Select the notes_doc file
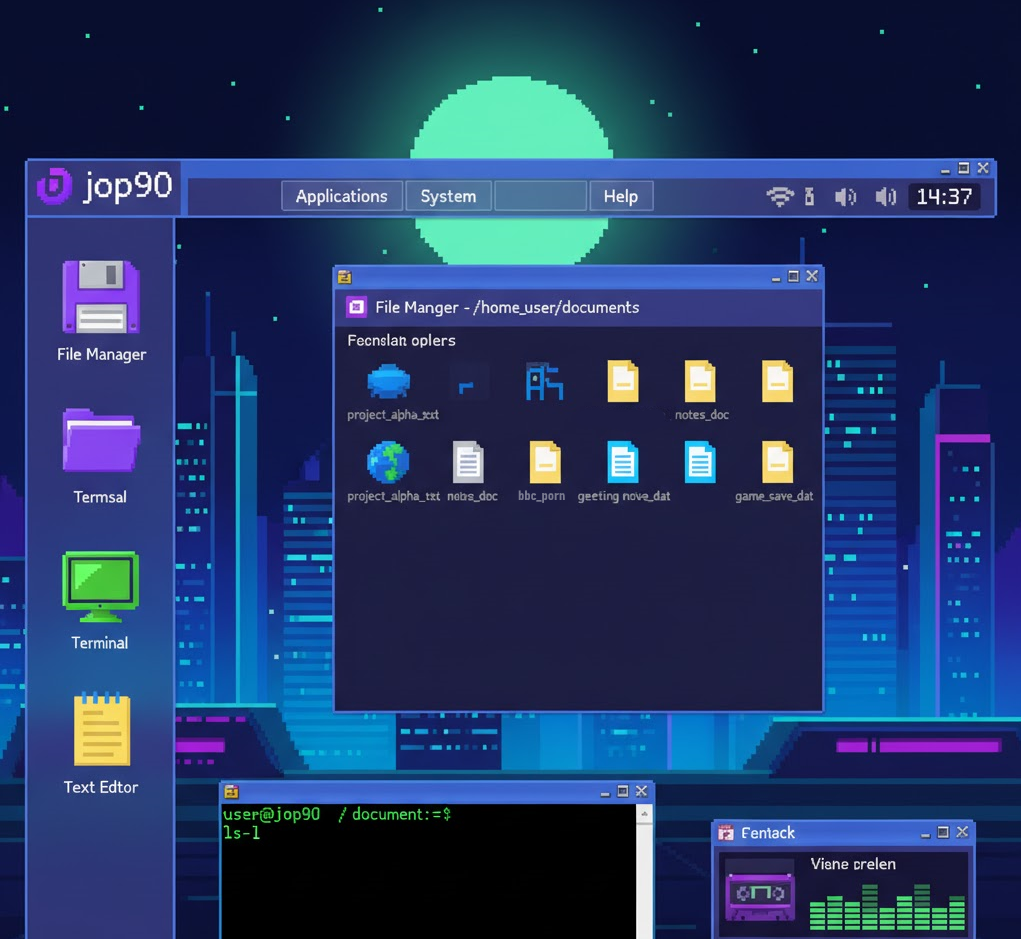Image resolution: width=1021 pixels, height=939 pixels. click(700, 382)
